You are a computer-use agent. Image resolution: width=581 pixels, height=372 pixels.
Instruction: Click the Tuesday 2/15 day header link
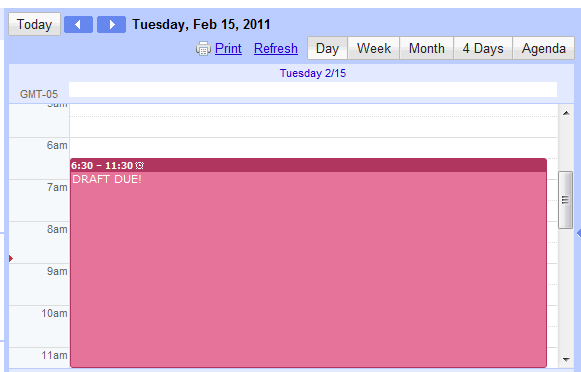click(313, 73)
